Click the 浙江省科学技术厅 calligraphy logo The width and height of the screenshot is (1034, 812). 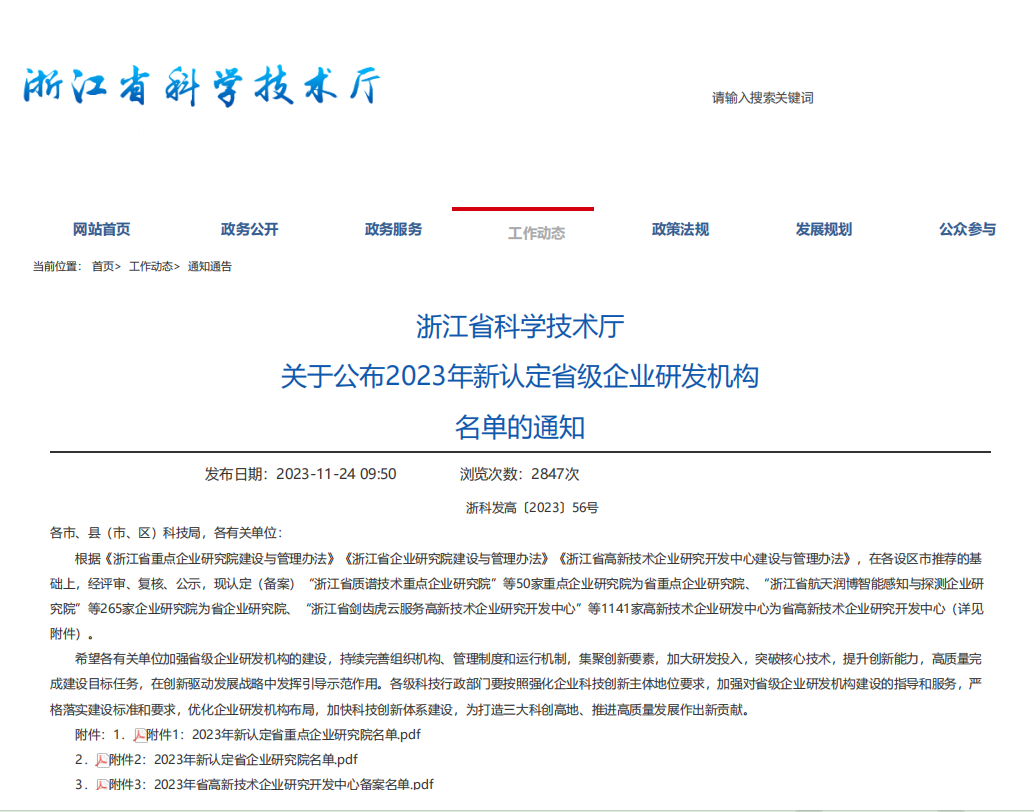tap(202, 88)
